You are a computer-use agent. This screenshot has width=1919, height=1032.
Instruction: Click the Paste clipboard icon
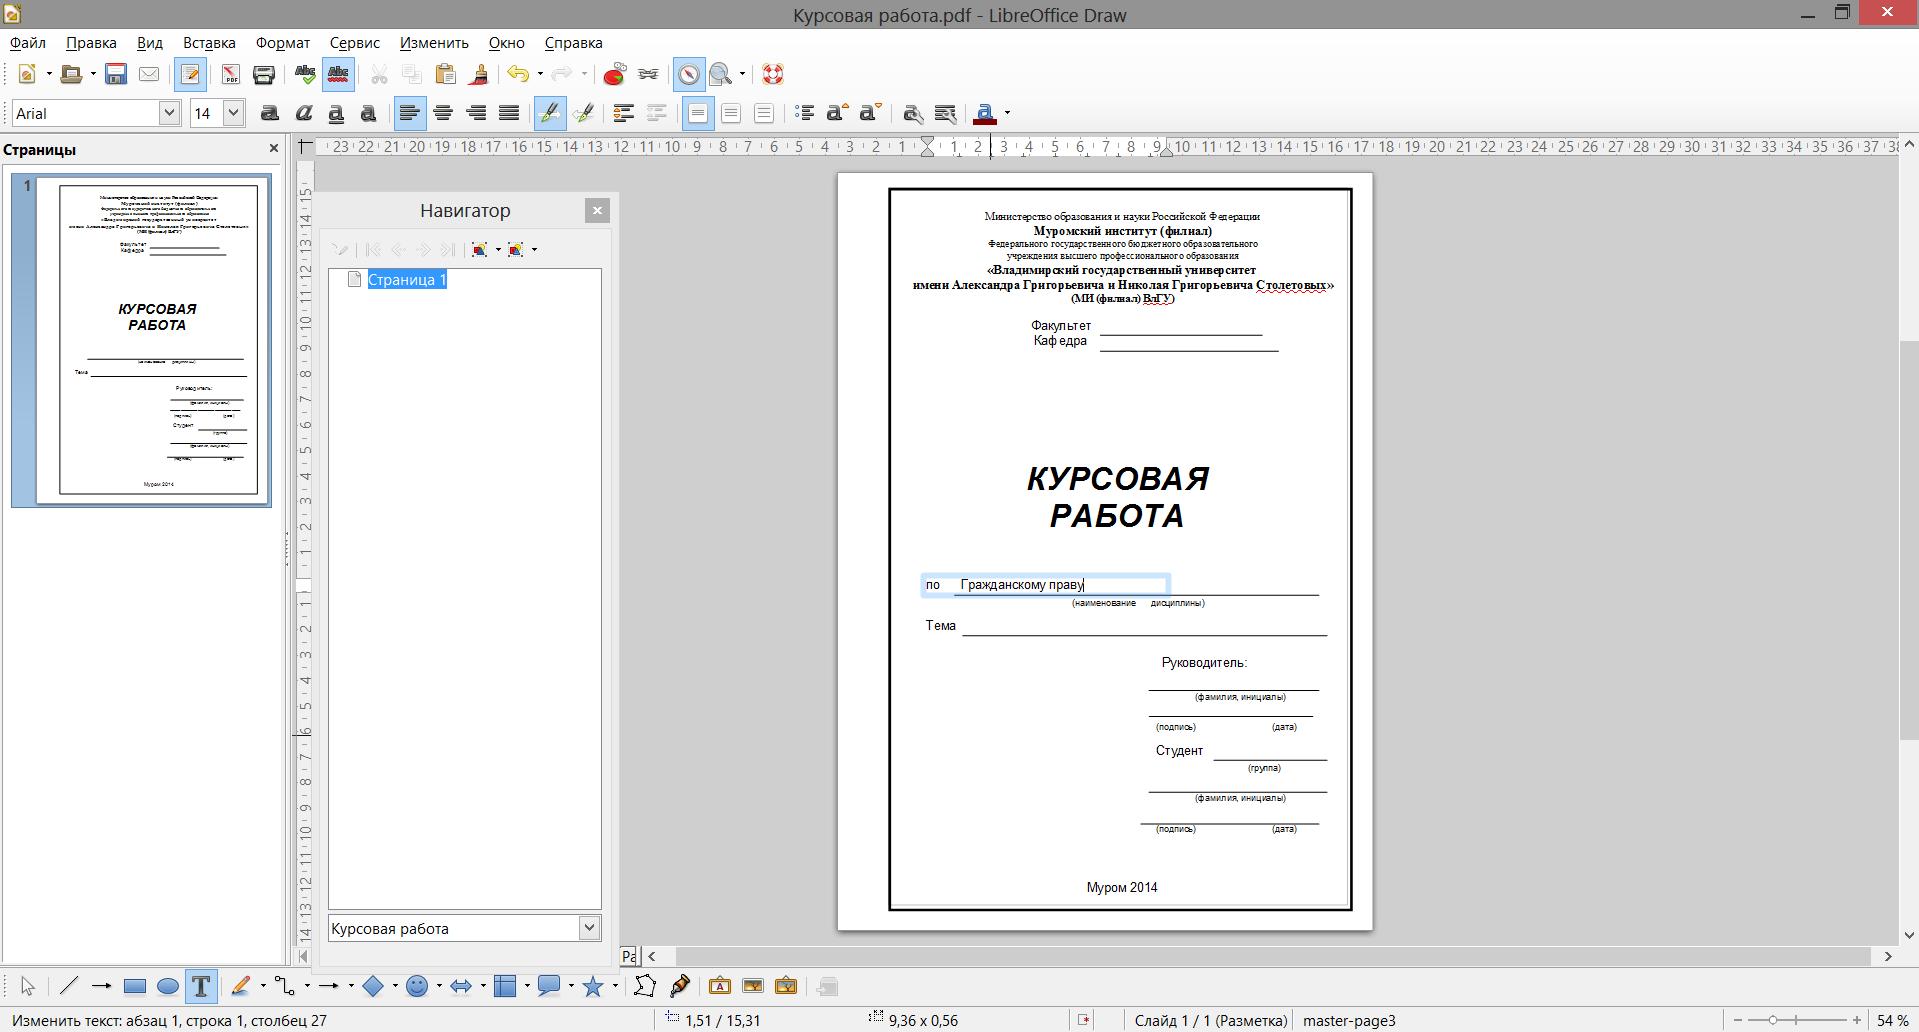(x=445, y=75)
